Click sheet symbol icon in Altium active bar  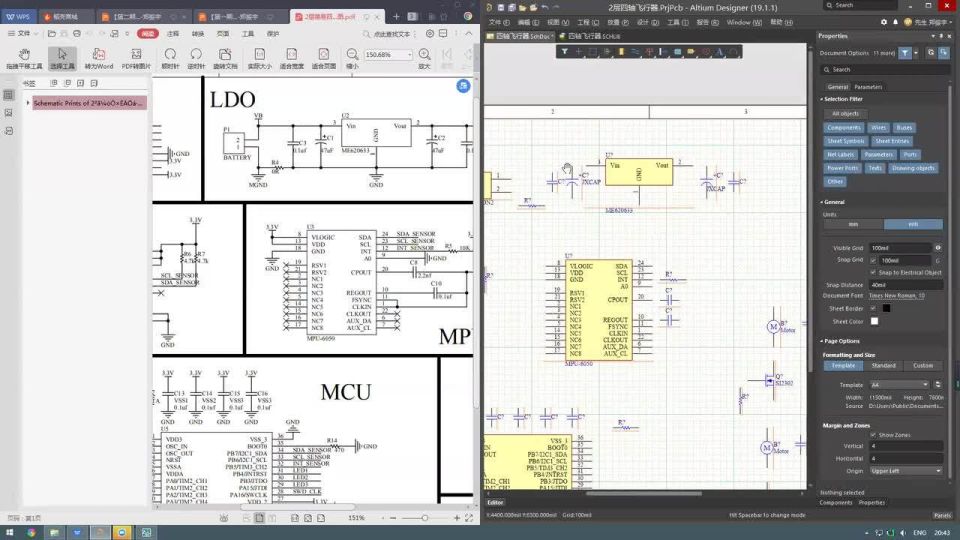point(677,52)
